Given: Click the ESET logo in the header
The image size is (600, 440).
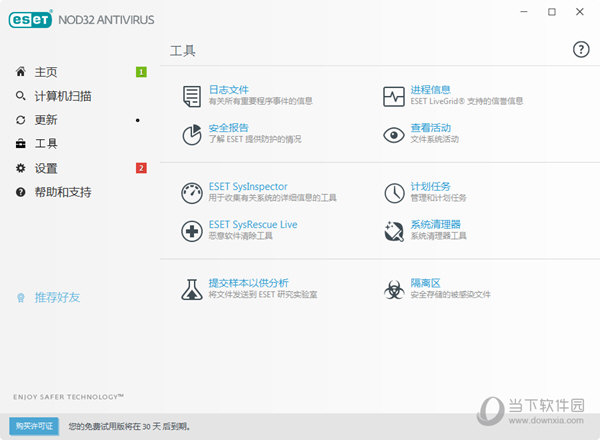Looking at the screenshot, I should coord(30,19).
